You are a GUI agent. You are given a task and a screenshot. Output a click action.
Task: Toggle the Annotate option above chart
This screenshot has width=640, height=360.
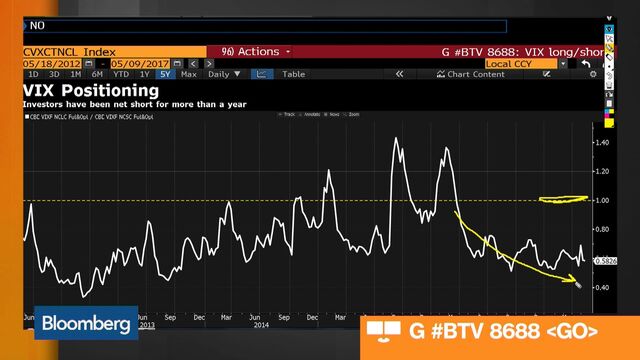[310, 114]
